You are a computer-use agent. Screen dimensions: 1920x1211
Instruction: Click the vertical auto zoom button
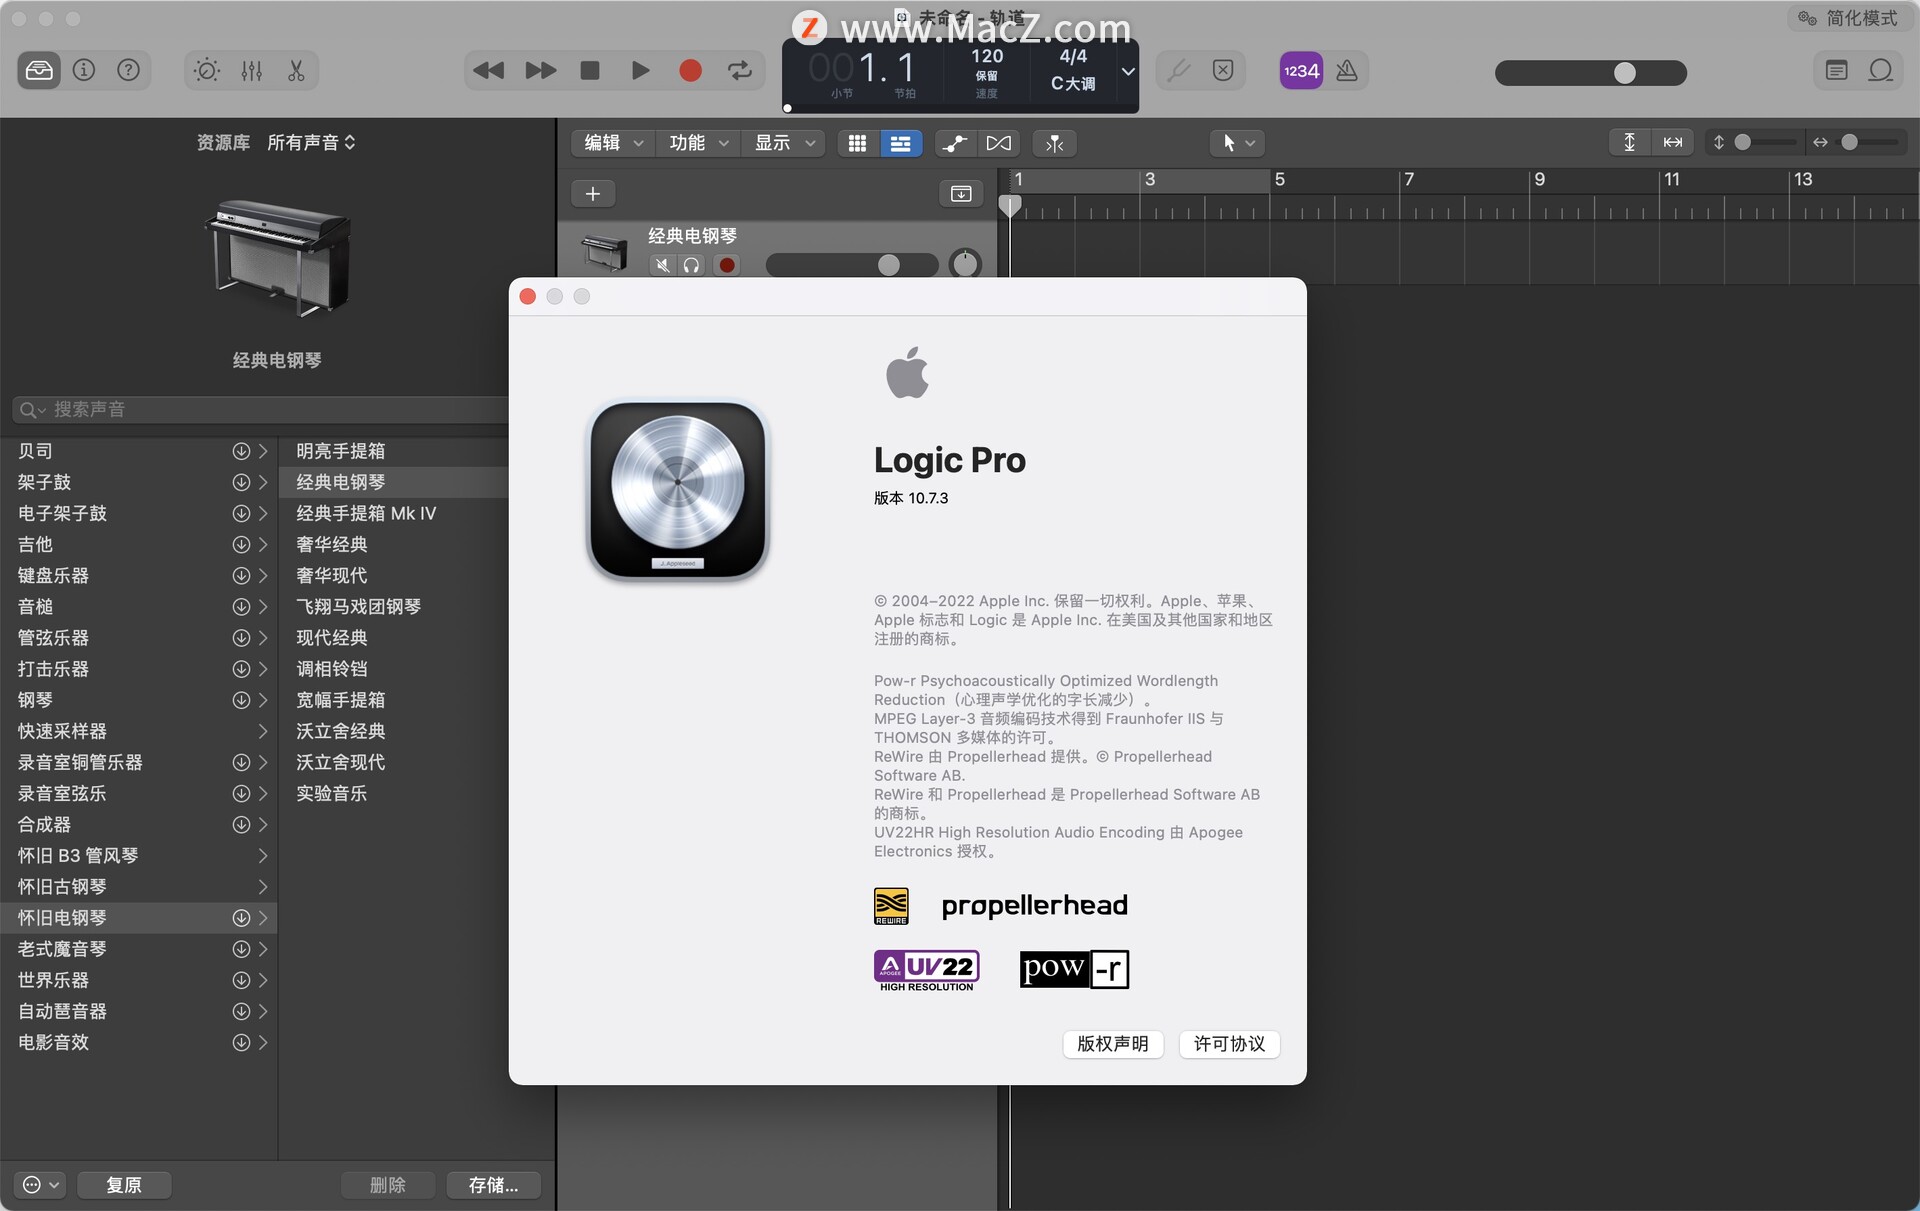[x=1629, y=142]
